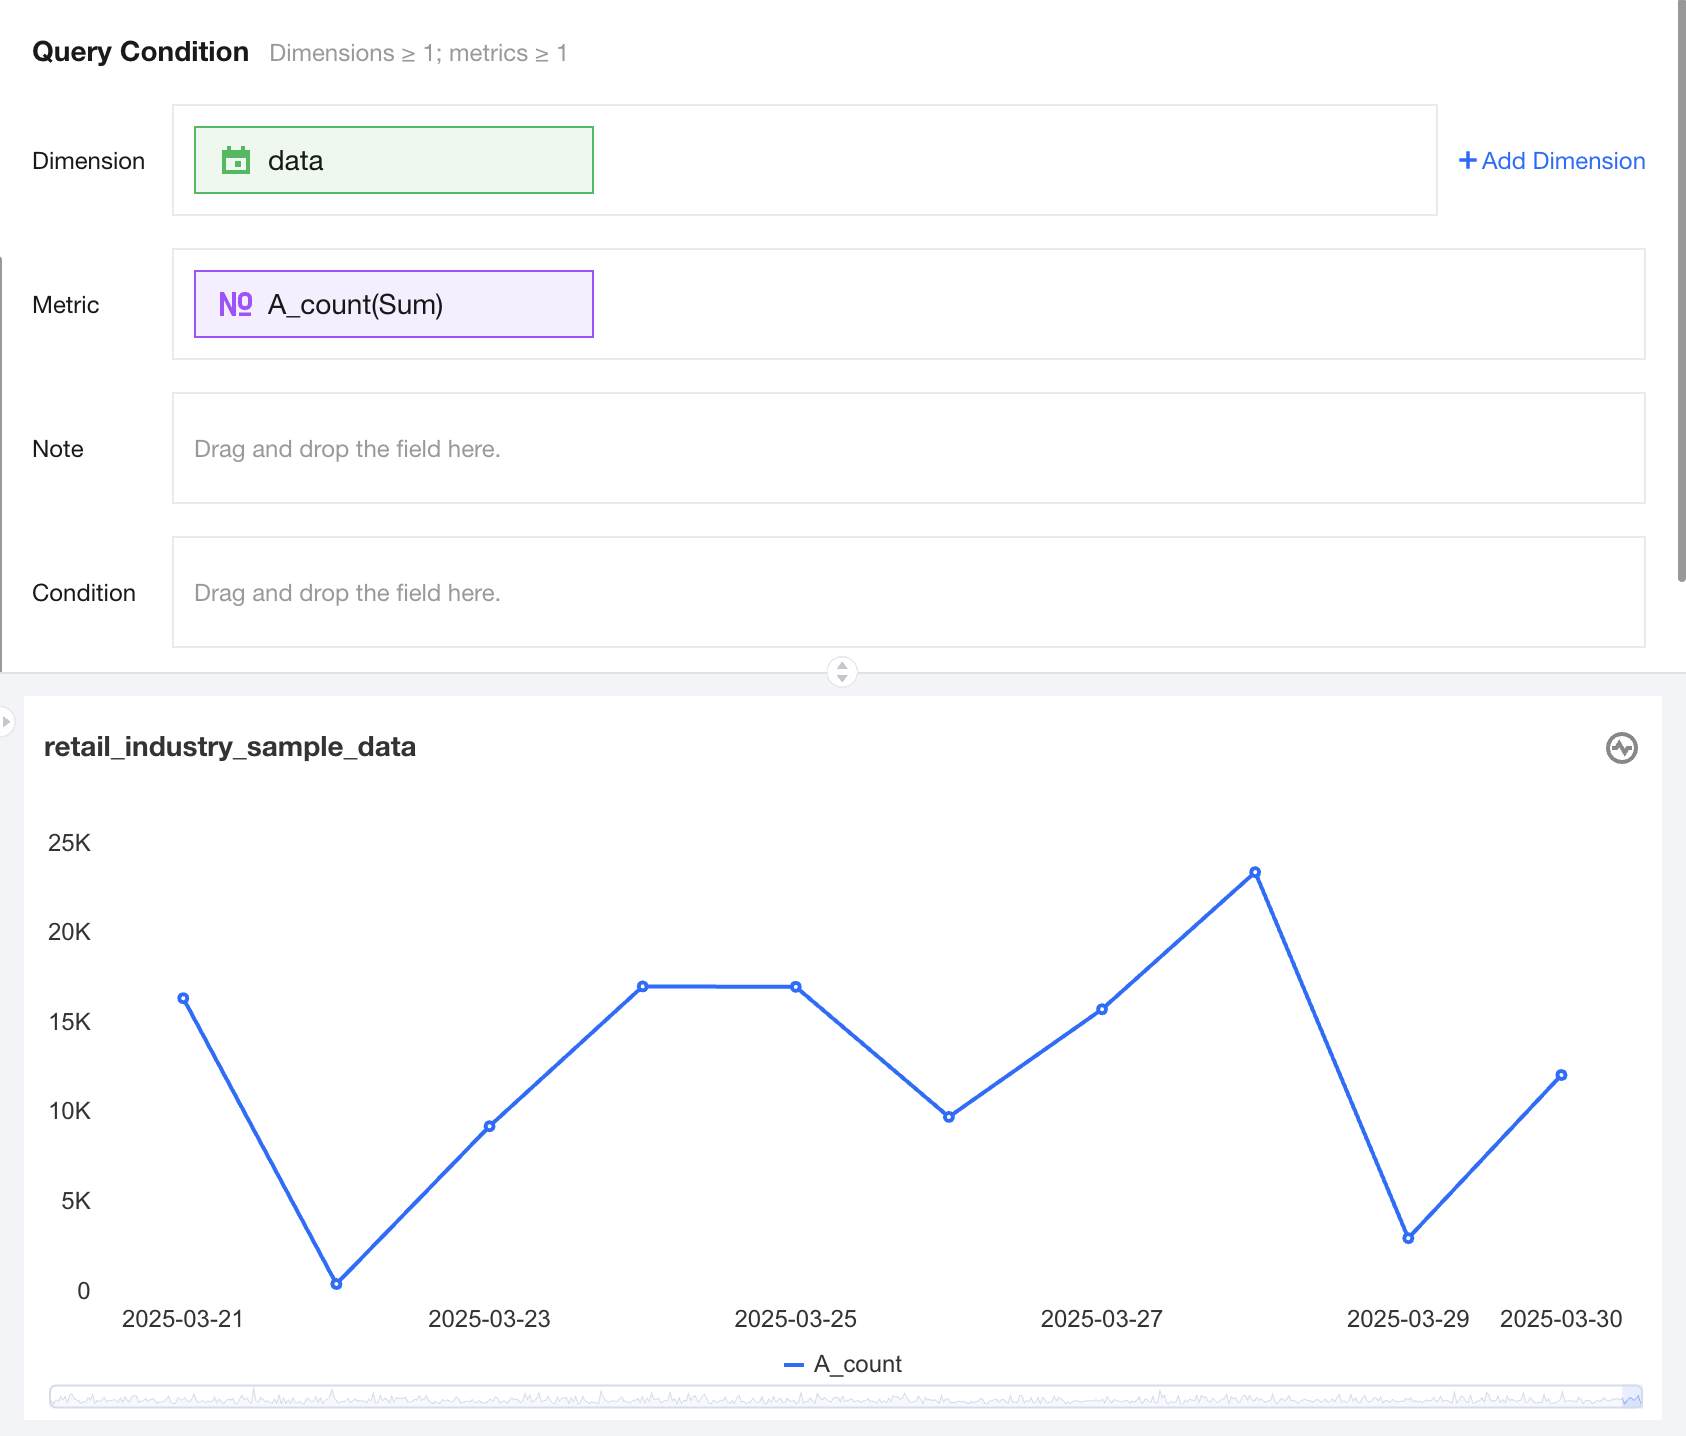Click the Condition field drop area
The width and height of the screenshot is (1686, 1436).
point(908,592)
